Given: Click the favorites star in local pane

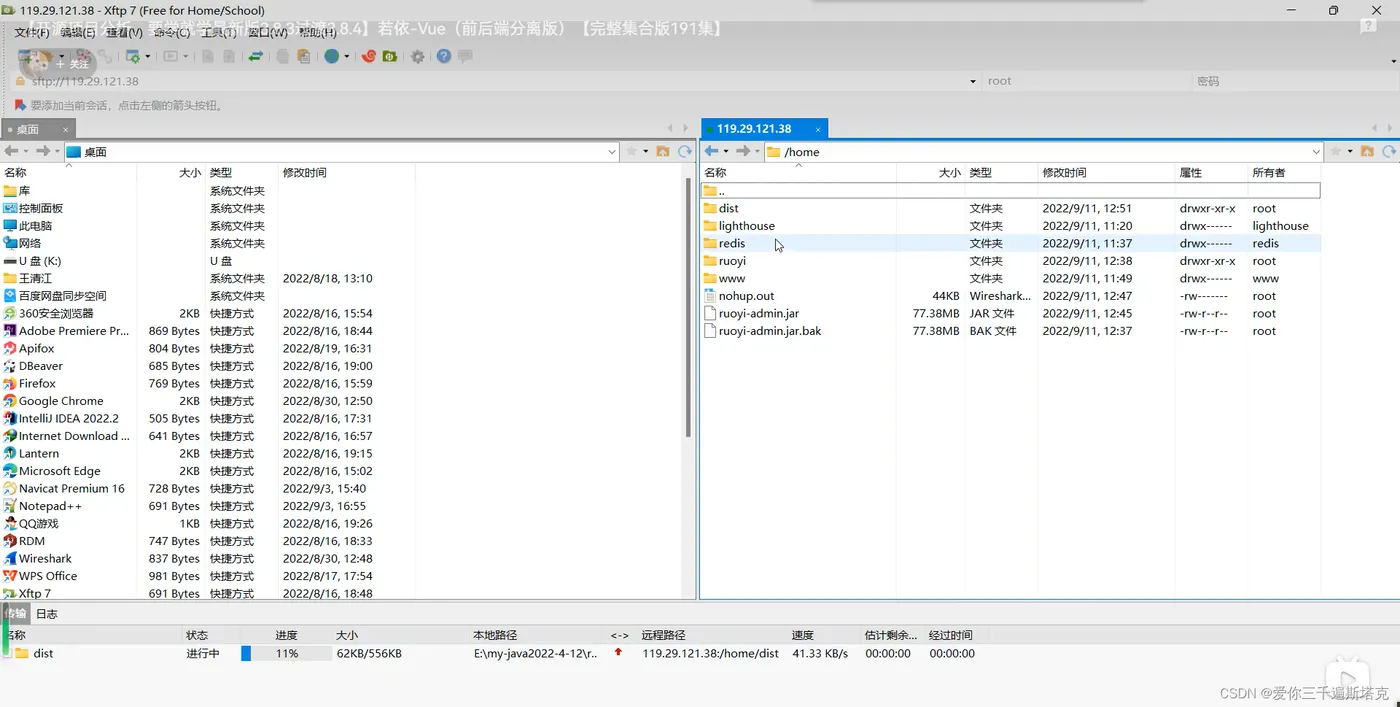Looking at the screenshot, I should coord(631,152).
